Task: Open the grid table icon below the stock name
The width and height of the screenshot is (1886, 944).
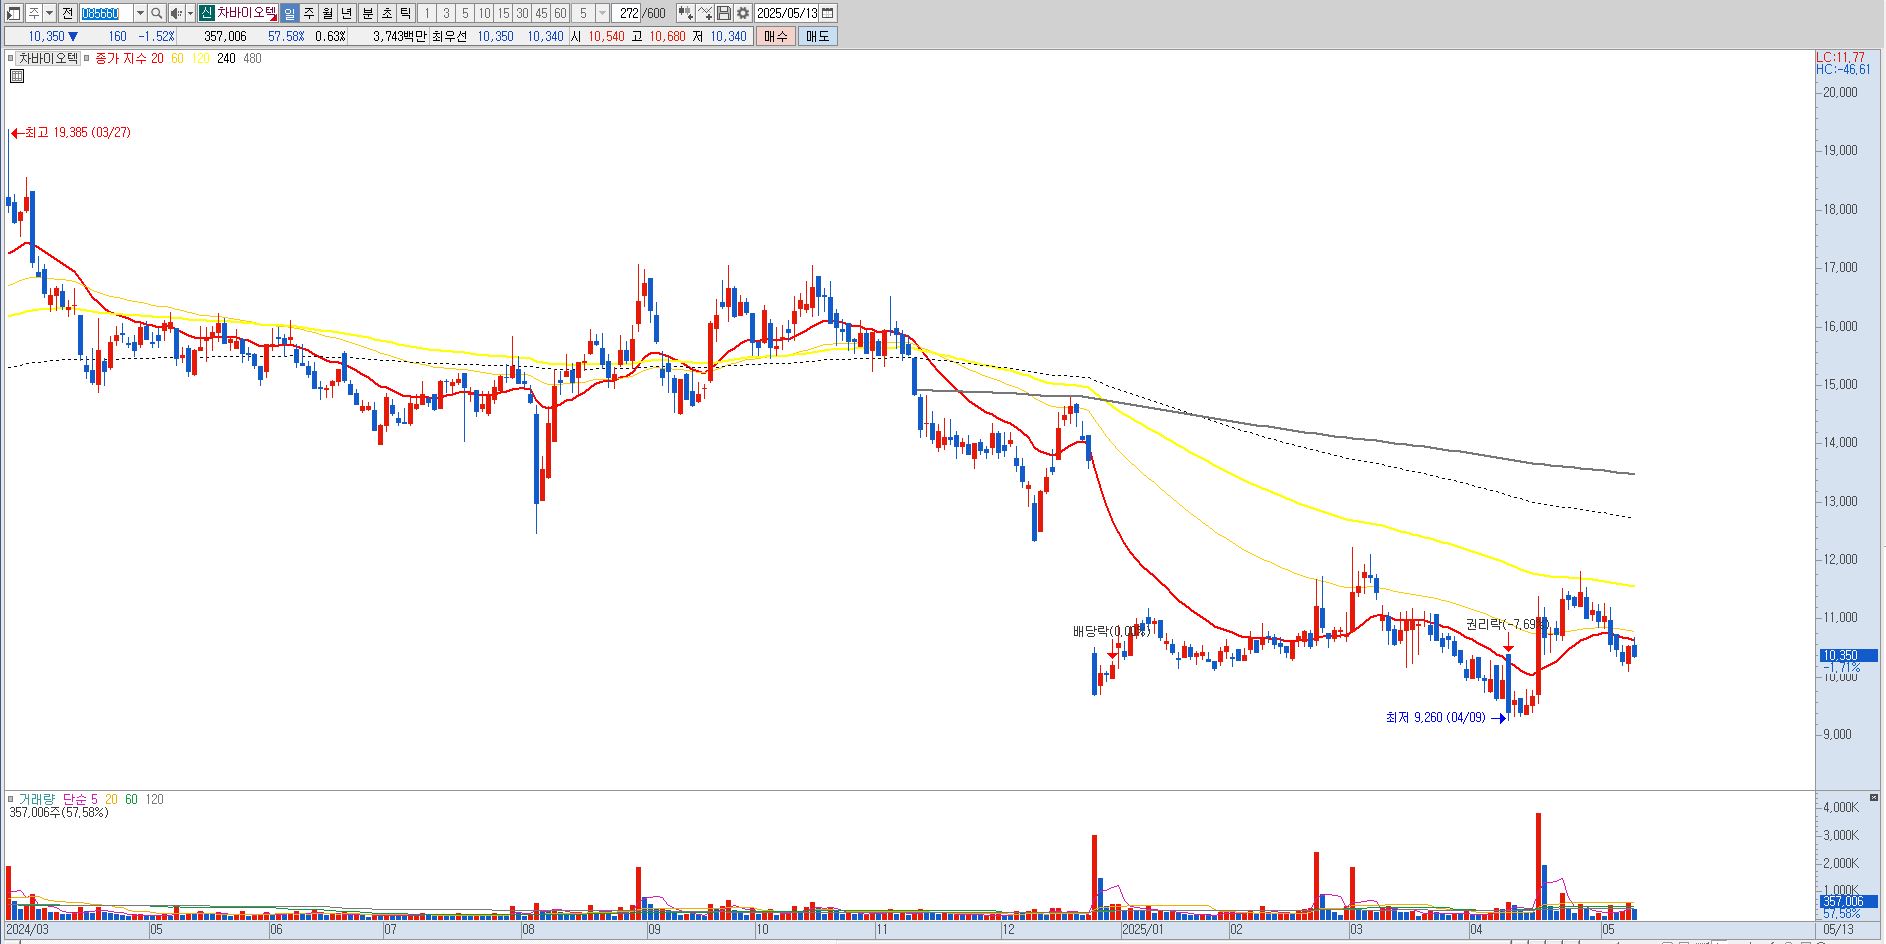Action: (x=16, y=75)
